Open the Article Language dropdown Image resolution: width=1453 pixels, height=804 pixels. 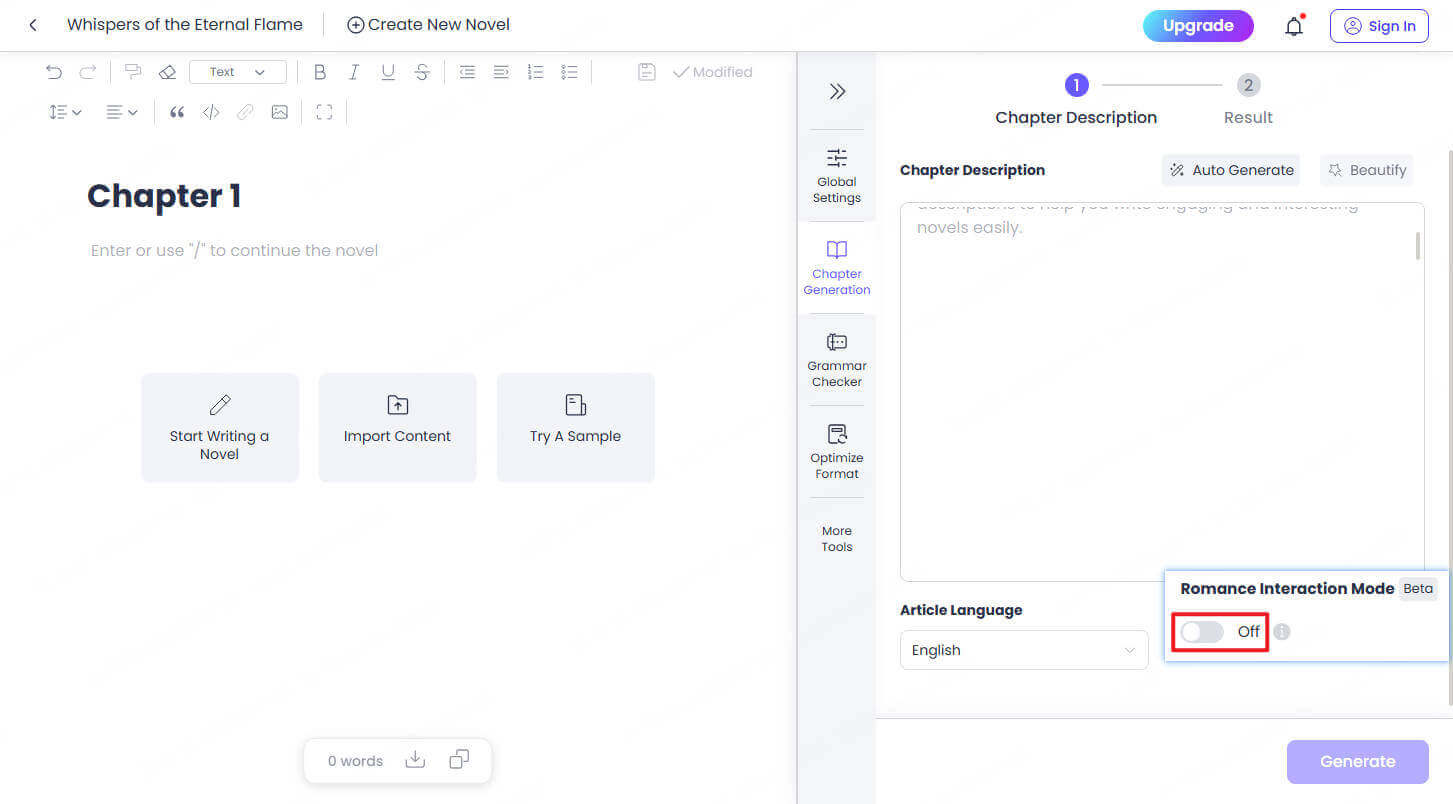pyautogui.click(x=1023, y=650)
